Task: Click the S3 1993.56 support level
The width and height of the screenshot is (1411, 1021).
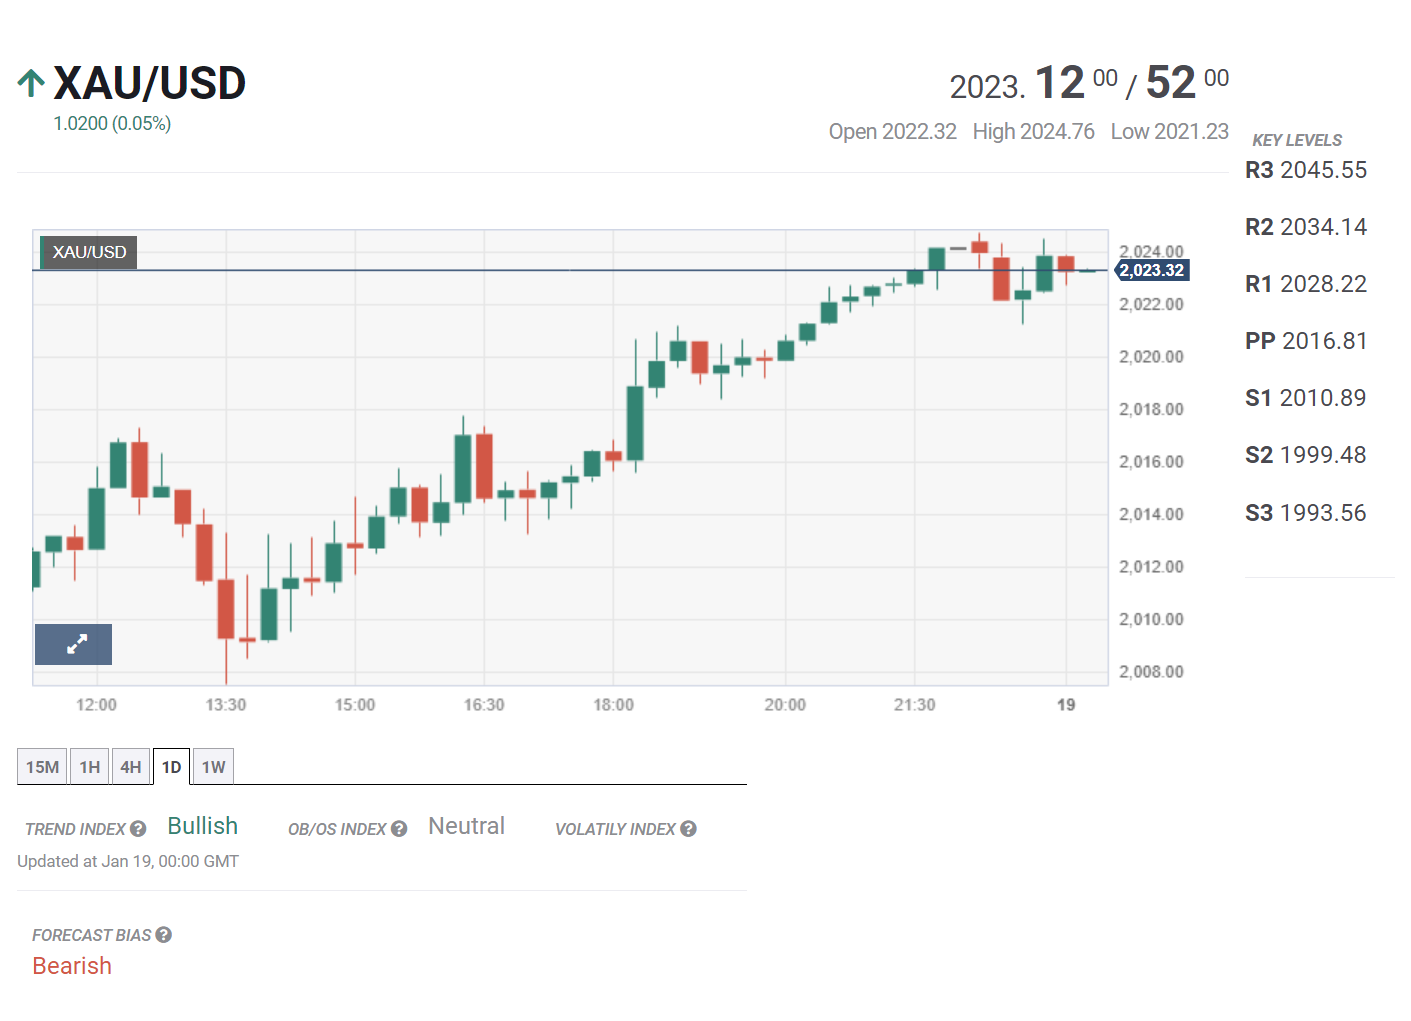Action: click(1305, 513)
